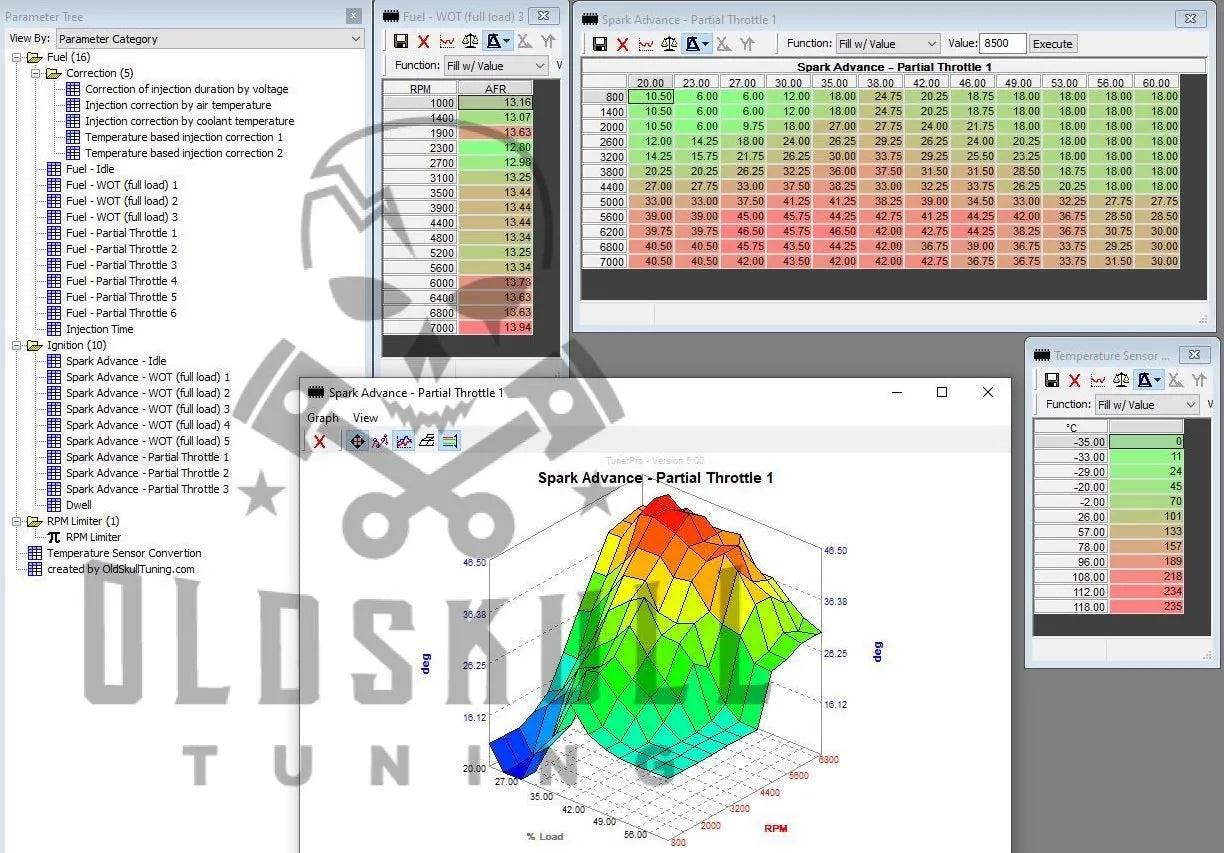Click the crosshair move icon in graph toolbar
Image resolution: width=1224 pixels, height=853 pixels.
(357, 441)
